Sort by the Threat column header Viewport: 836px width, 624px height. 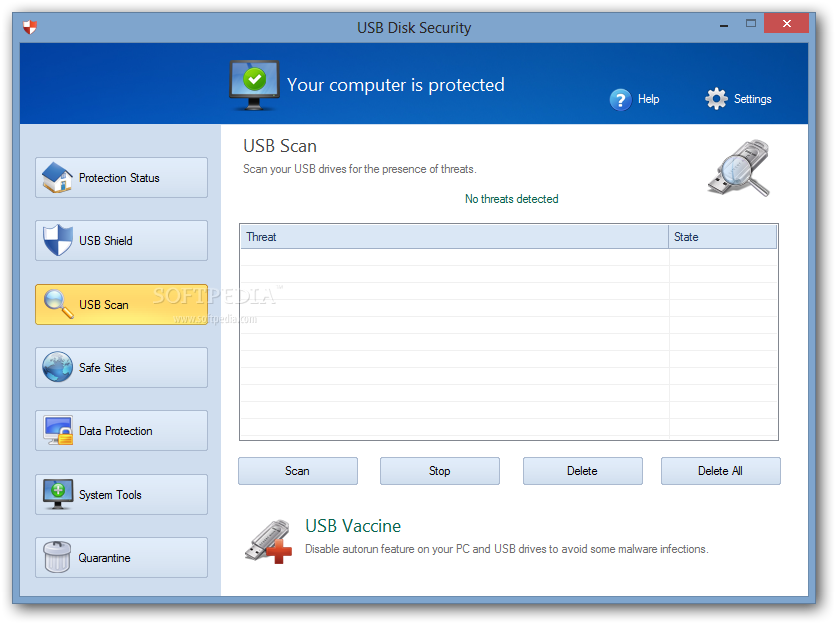(x=454, y=237)
